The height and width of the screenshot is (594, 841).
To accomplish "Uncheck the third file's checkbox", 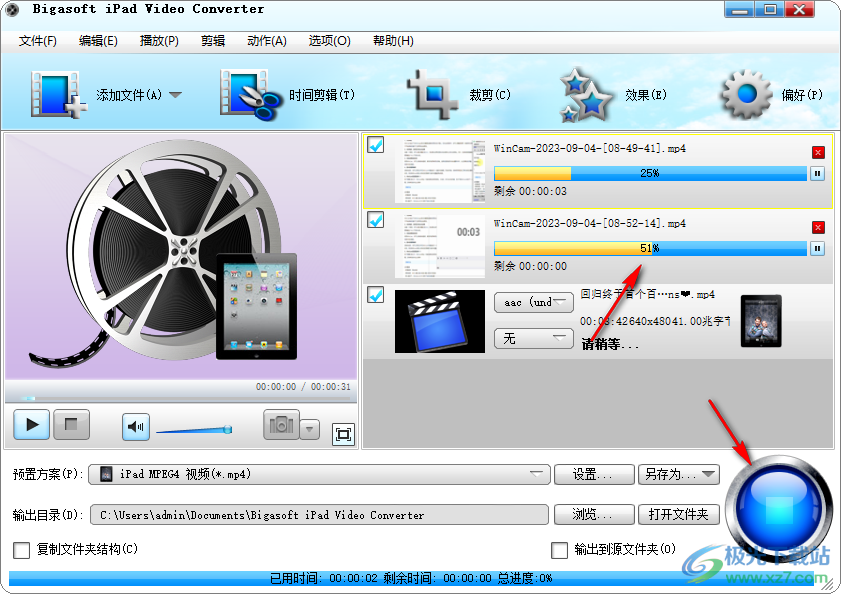I will 375,295.
